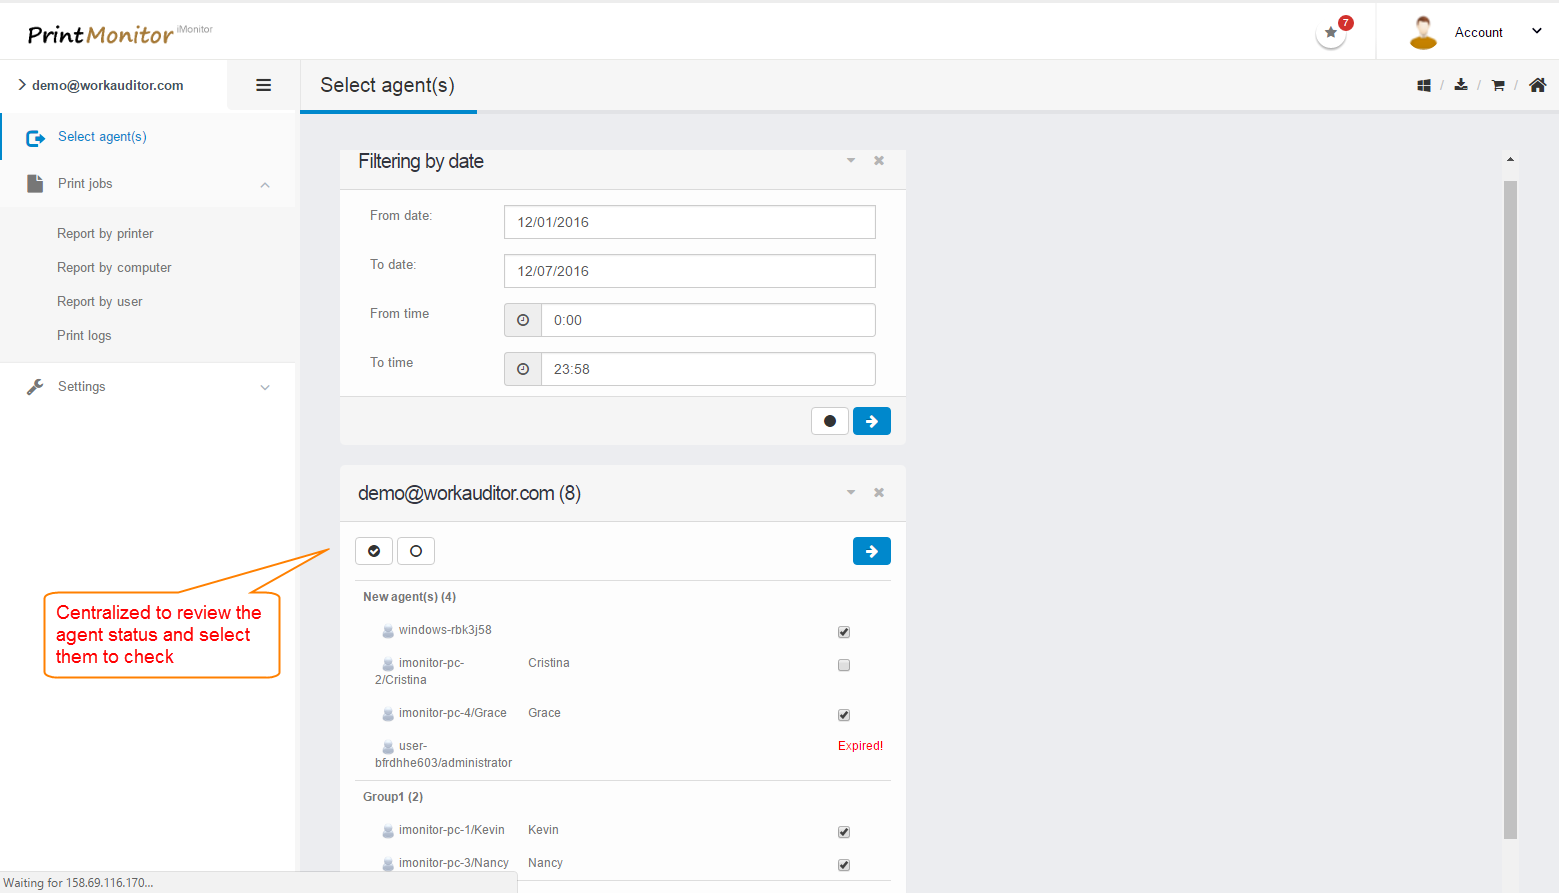Click blue arrow in date filter panel
1559x893 pixels.
point(872,421)
